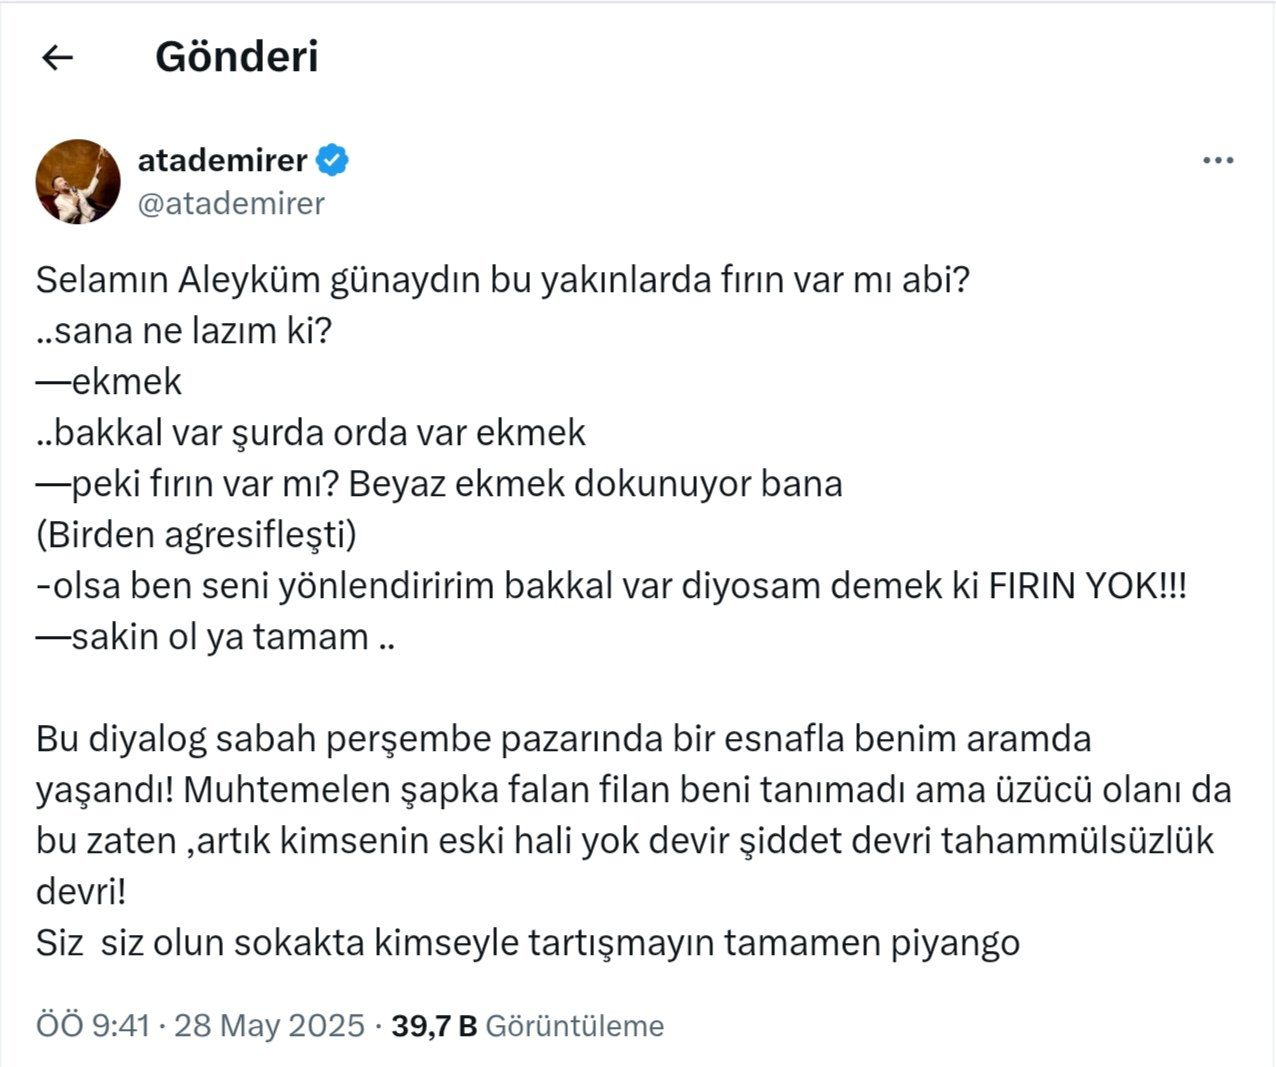Click the bold atademirer display name
Viewport: 1276px width, 1067px height.
click(222, 160)
